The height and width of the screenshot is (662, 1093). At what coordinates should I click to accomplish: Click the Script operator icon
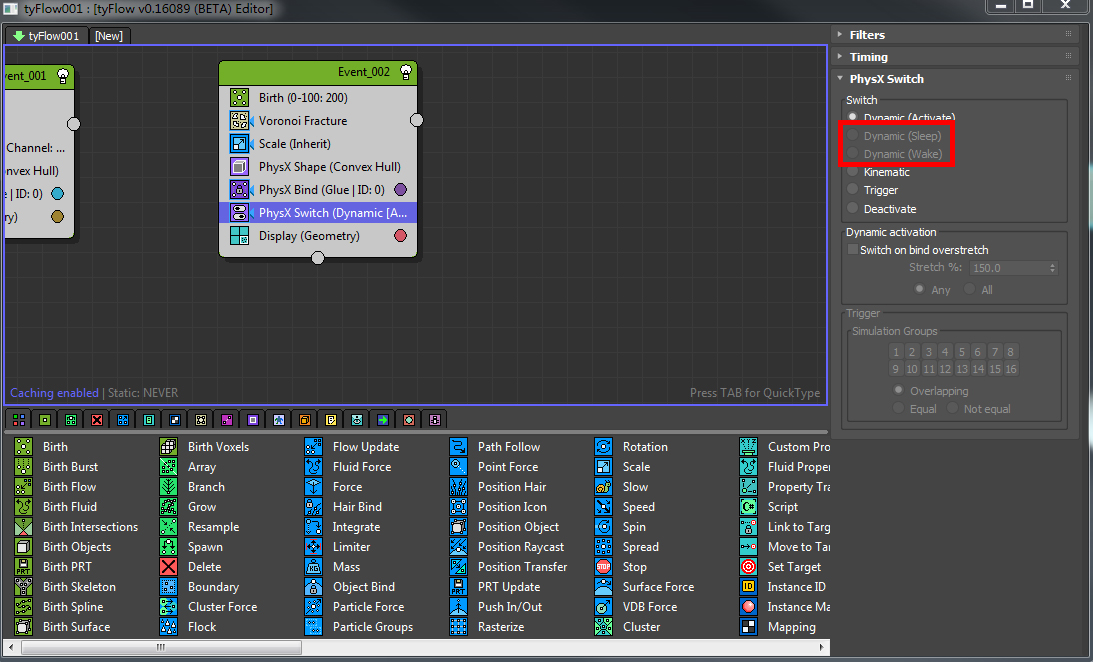(x=749, y=507)
